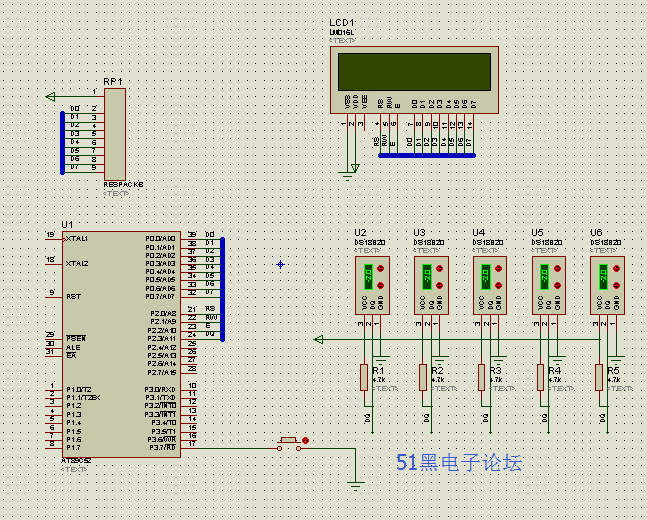Click the increase temperature button on U2 sensor
647x520 pixels.
coord(381,268)
